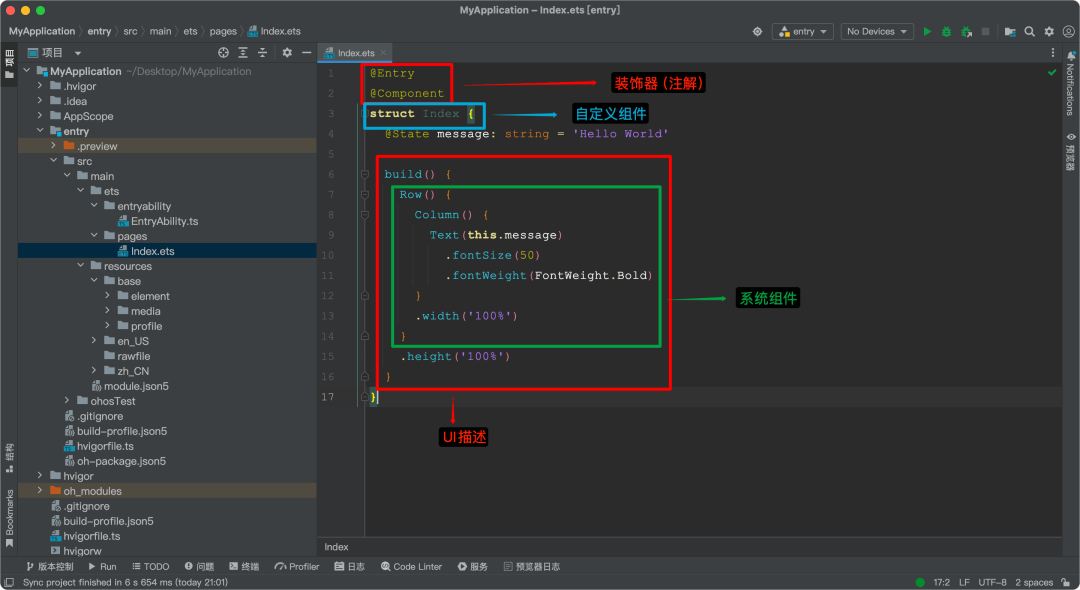Click select opened file crosshair icon in project panel
1080x590 pixels.
coord(223,52)
